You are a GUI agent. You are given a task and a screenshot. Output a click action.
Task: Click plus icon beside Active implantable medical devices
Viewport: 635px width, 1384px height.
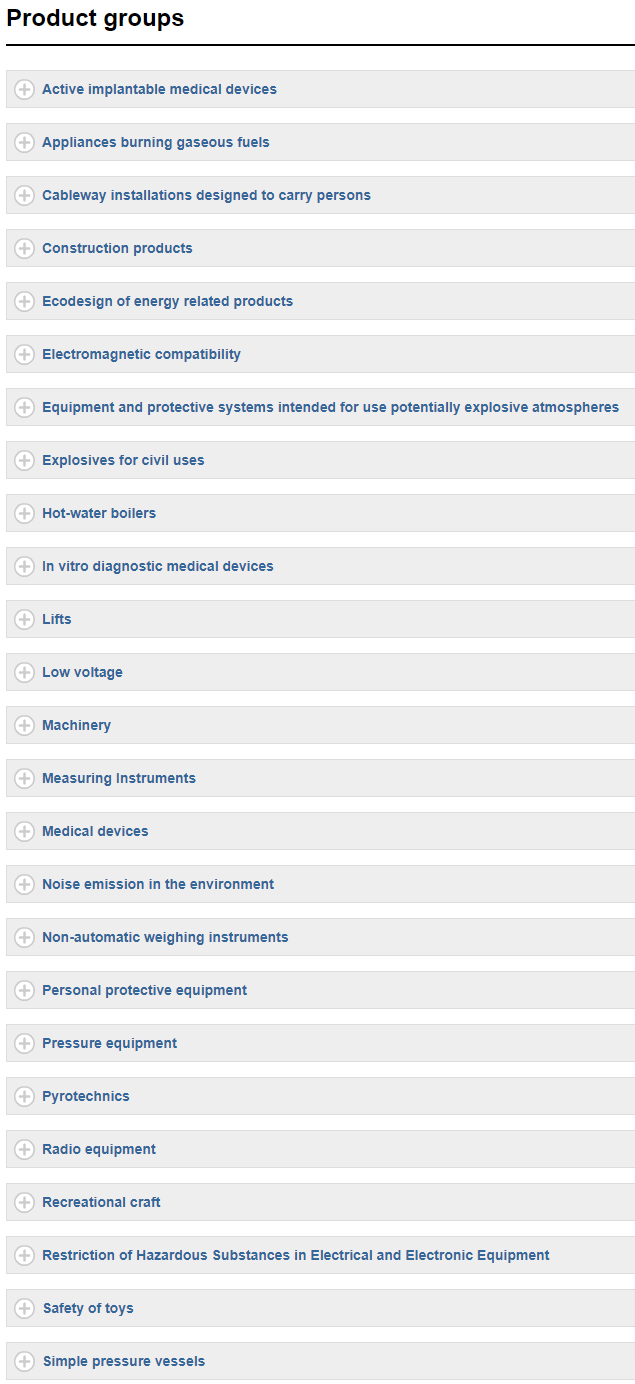point(24,89)
